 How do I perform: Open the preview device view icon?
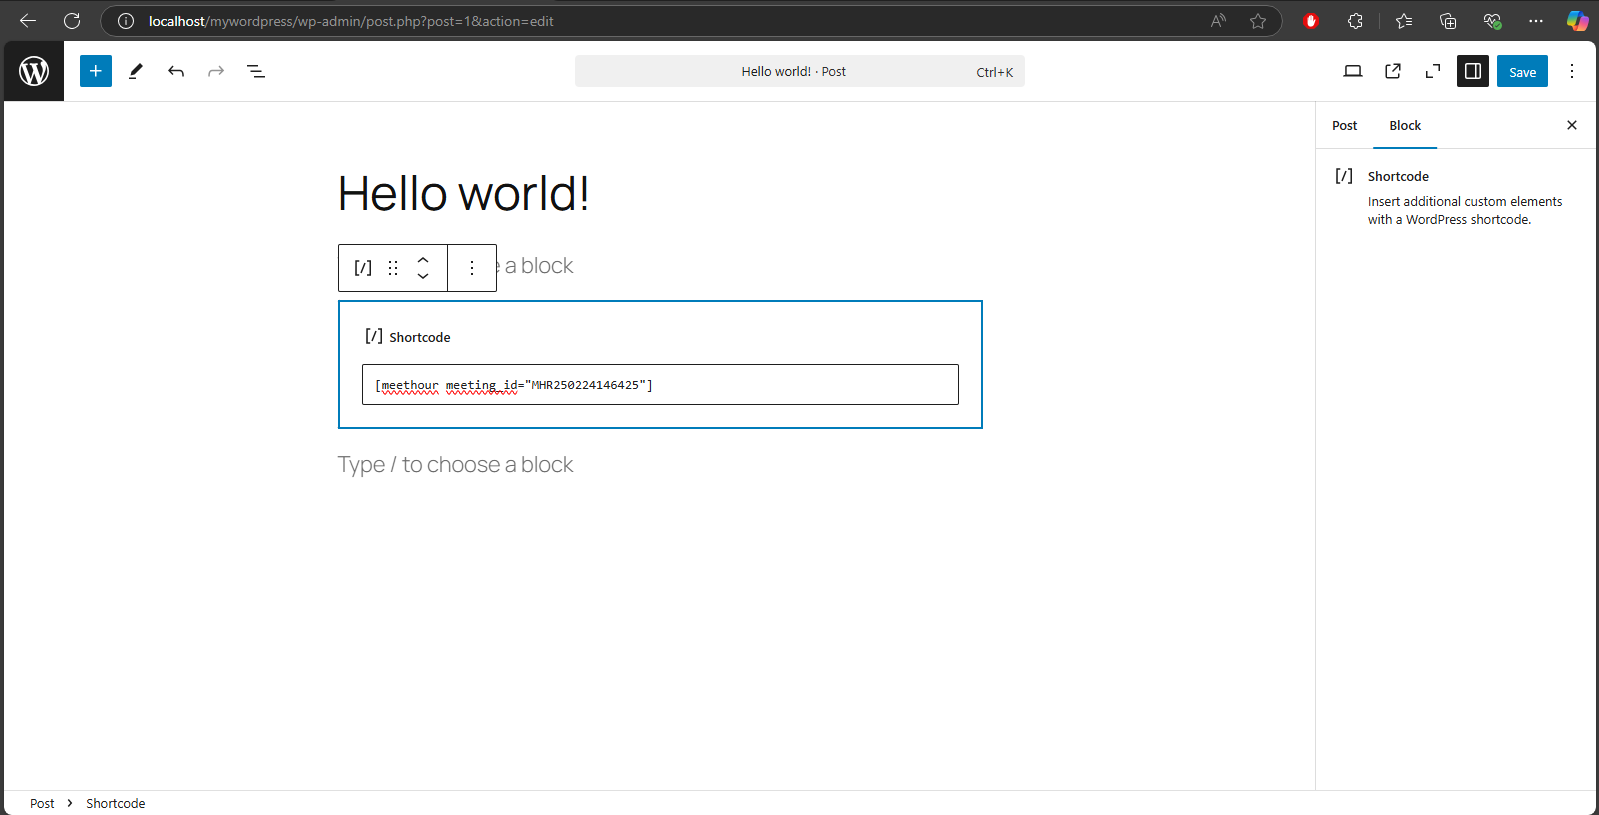[1353, 71]
